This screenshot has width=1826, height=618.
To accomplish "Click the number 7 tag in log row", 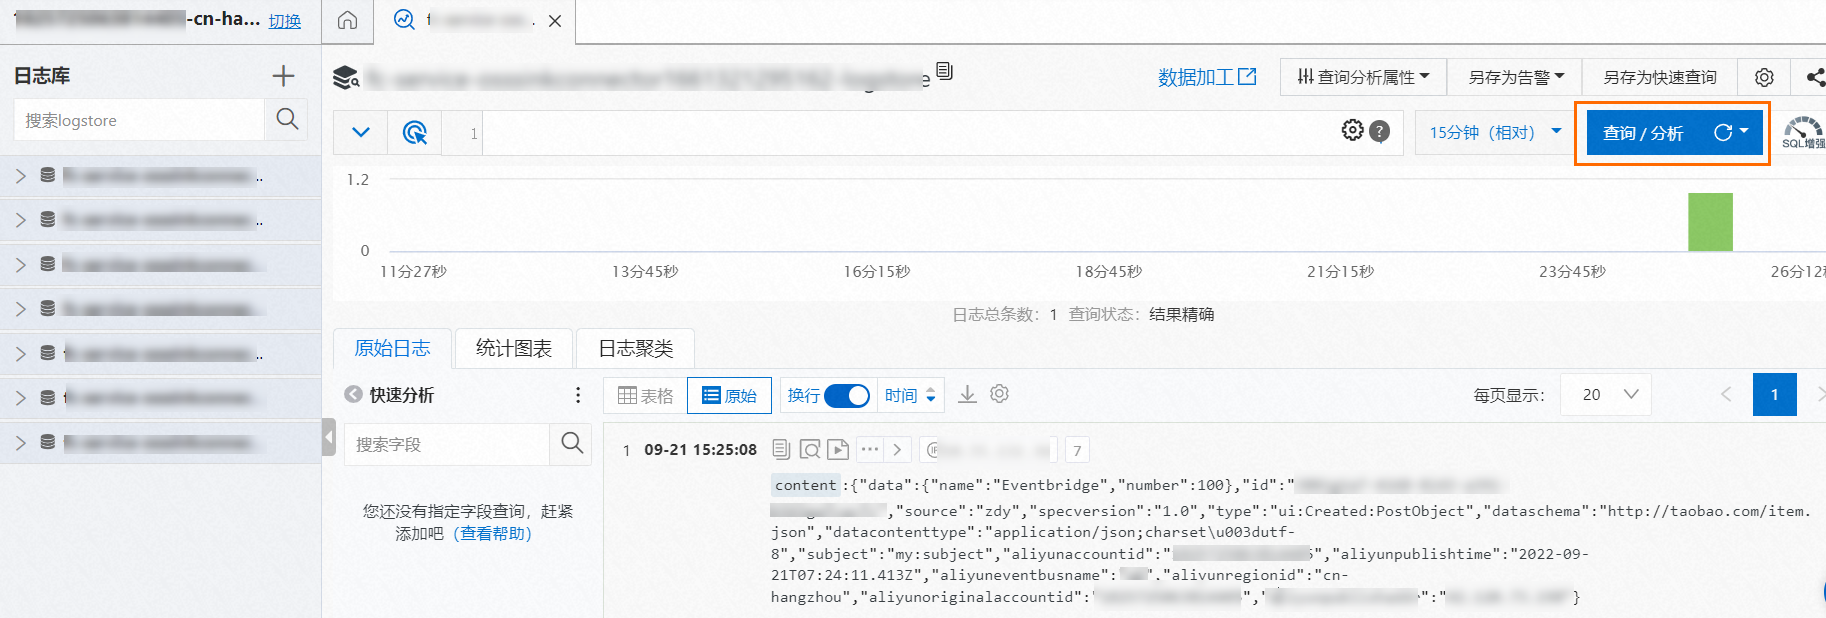I will (1077, 451).
